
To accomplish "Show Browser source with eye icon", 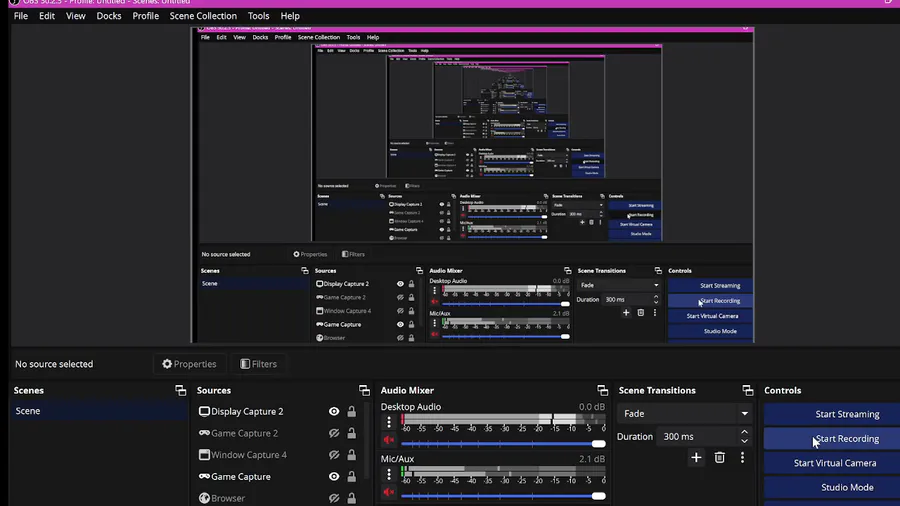I will 333,498.
